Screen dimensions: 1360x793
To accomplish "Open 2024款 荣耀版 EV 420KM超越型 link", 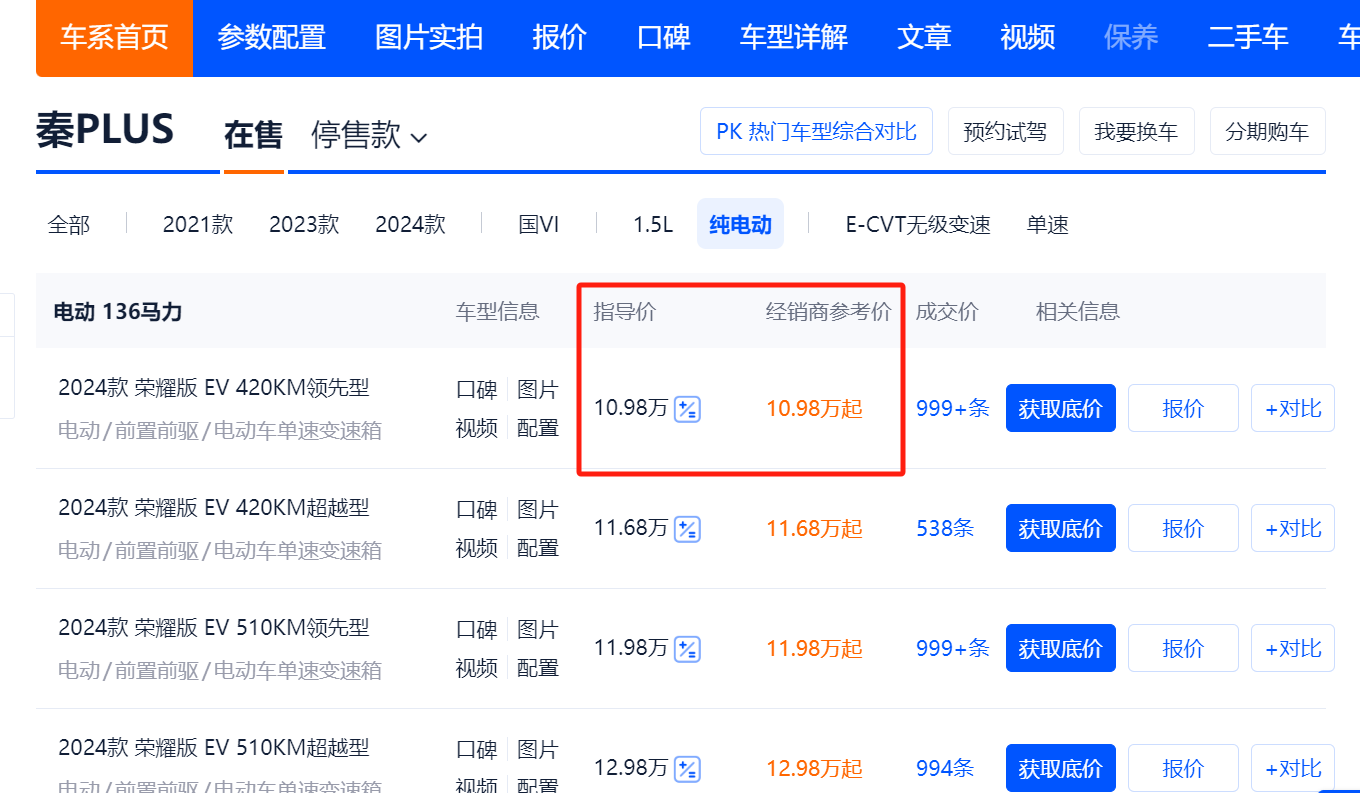I will tap(214, 508).
